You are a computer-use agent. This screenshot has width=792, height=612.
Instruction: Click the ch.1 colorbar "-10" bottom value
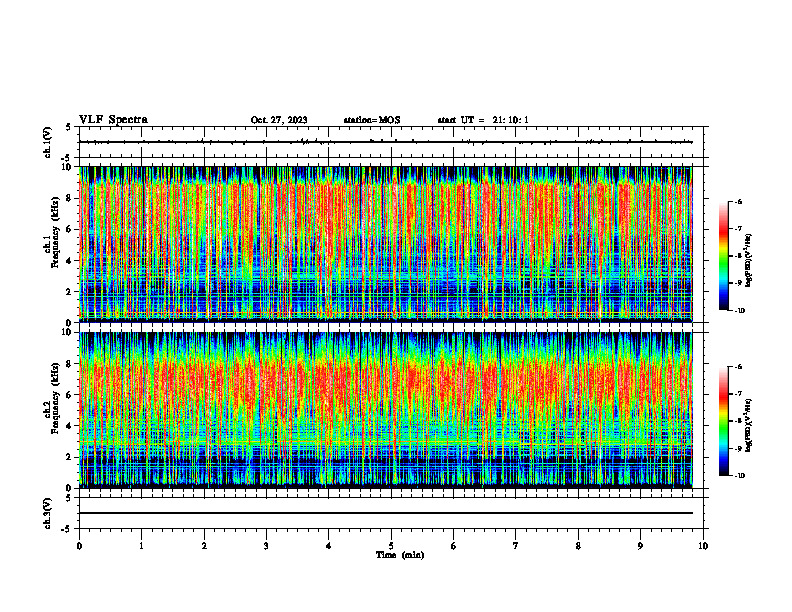tap(739, 311)
